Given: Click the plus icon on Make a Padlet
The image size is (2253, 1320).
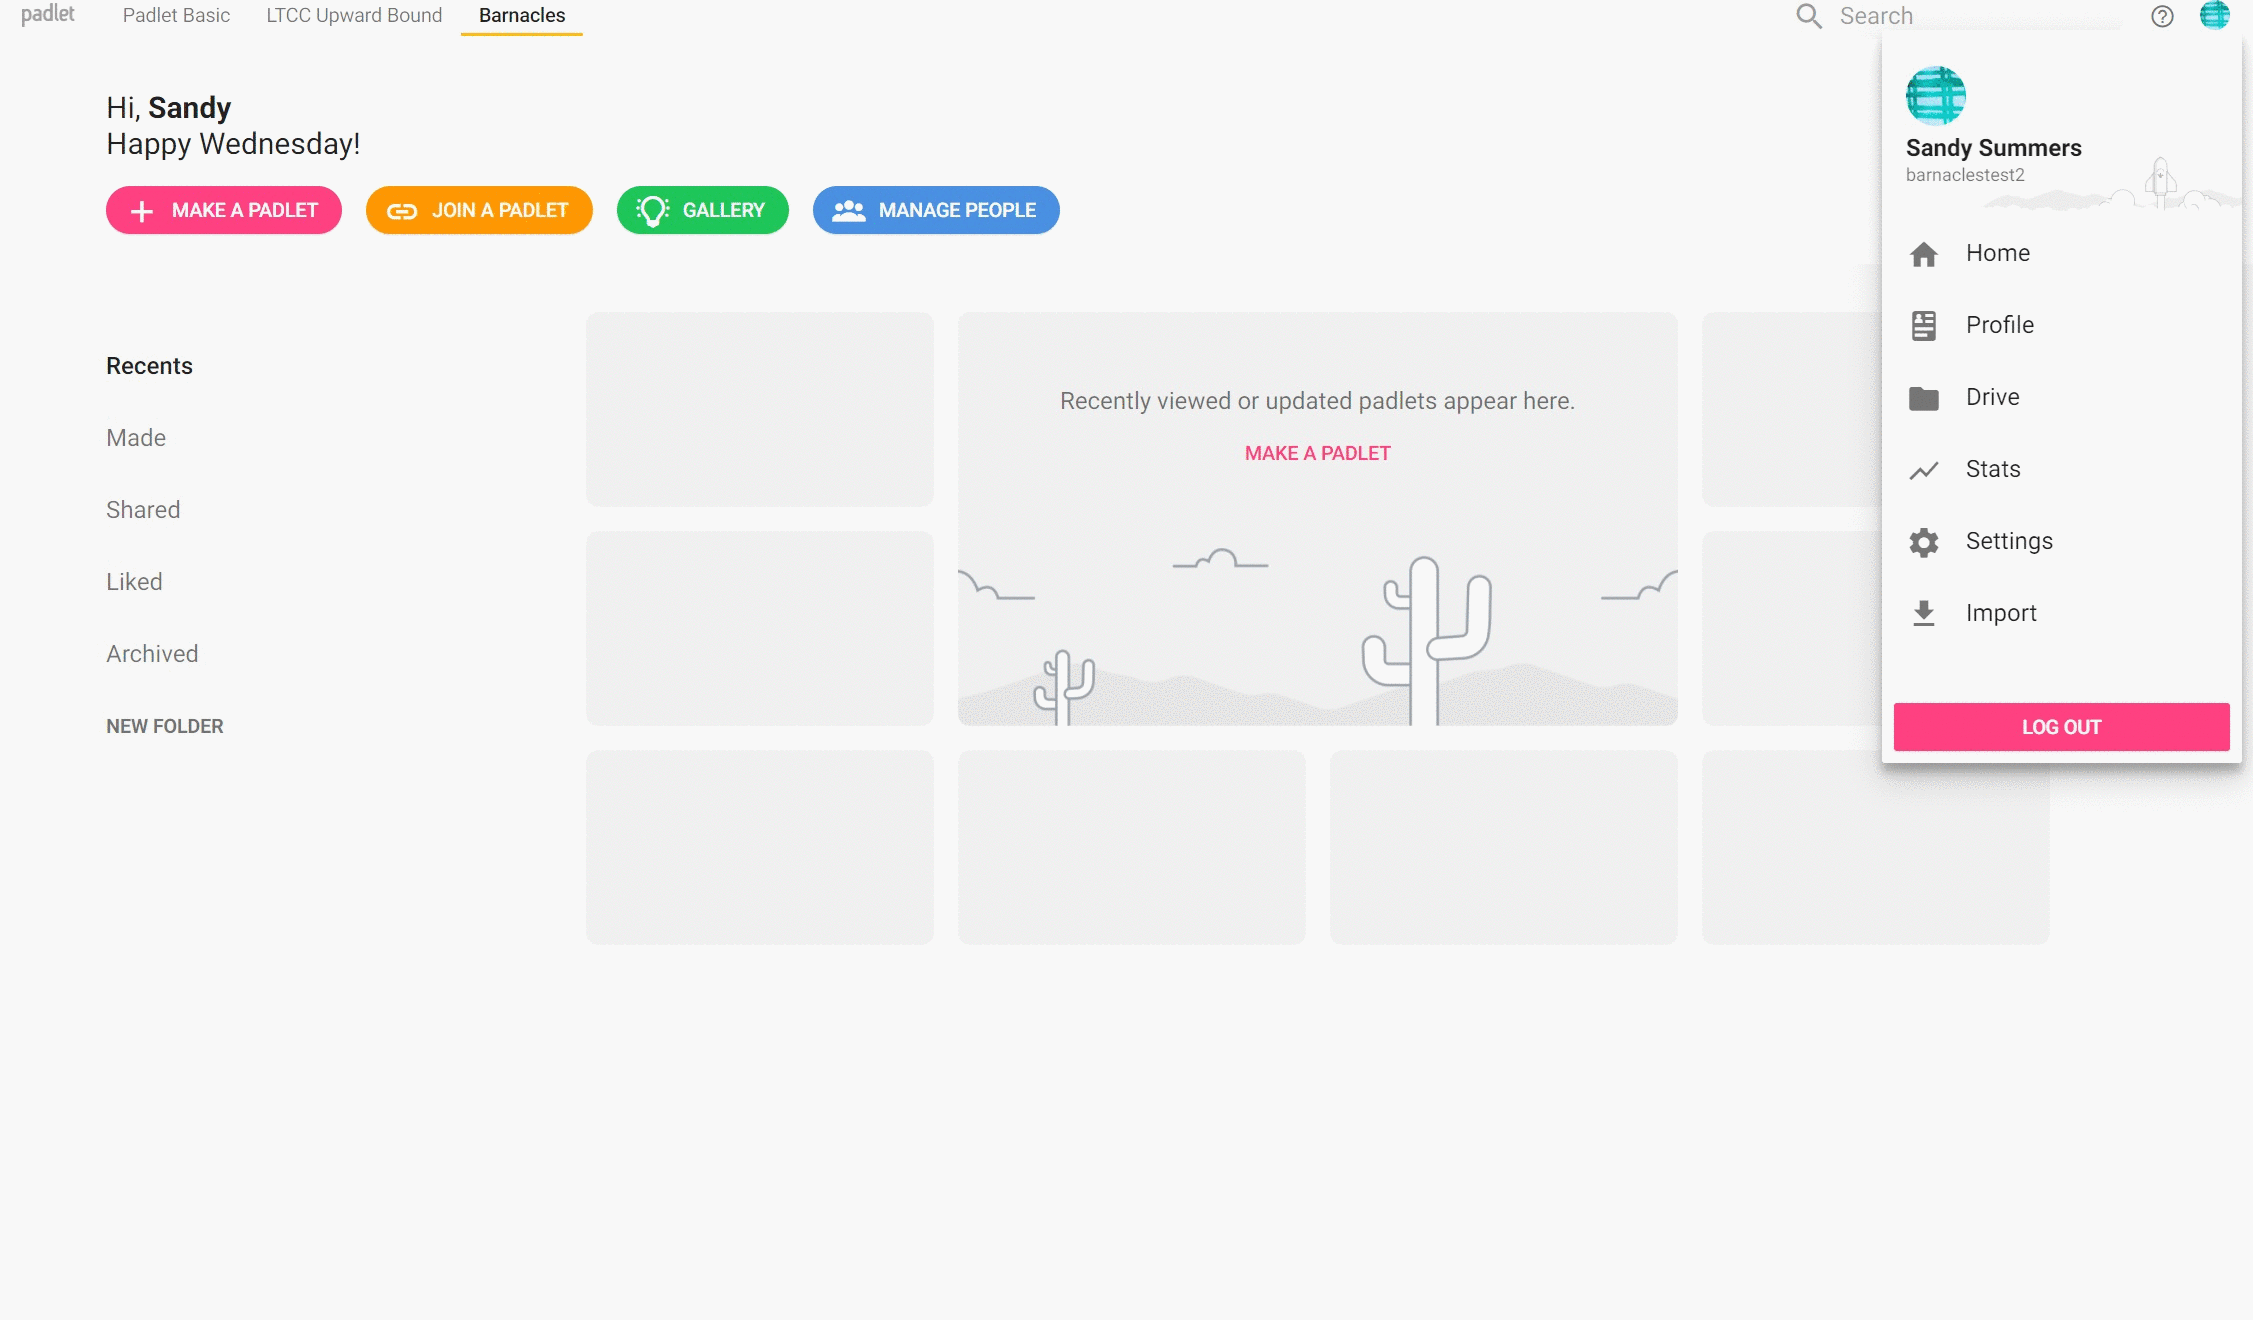Looking at the screenshot, I should 142,211.
